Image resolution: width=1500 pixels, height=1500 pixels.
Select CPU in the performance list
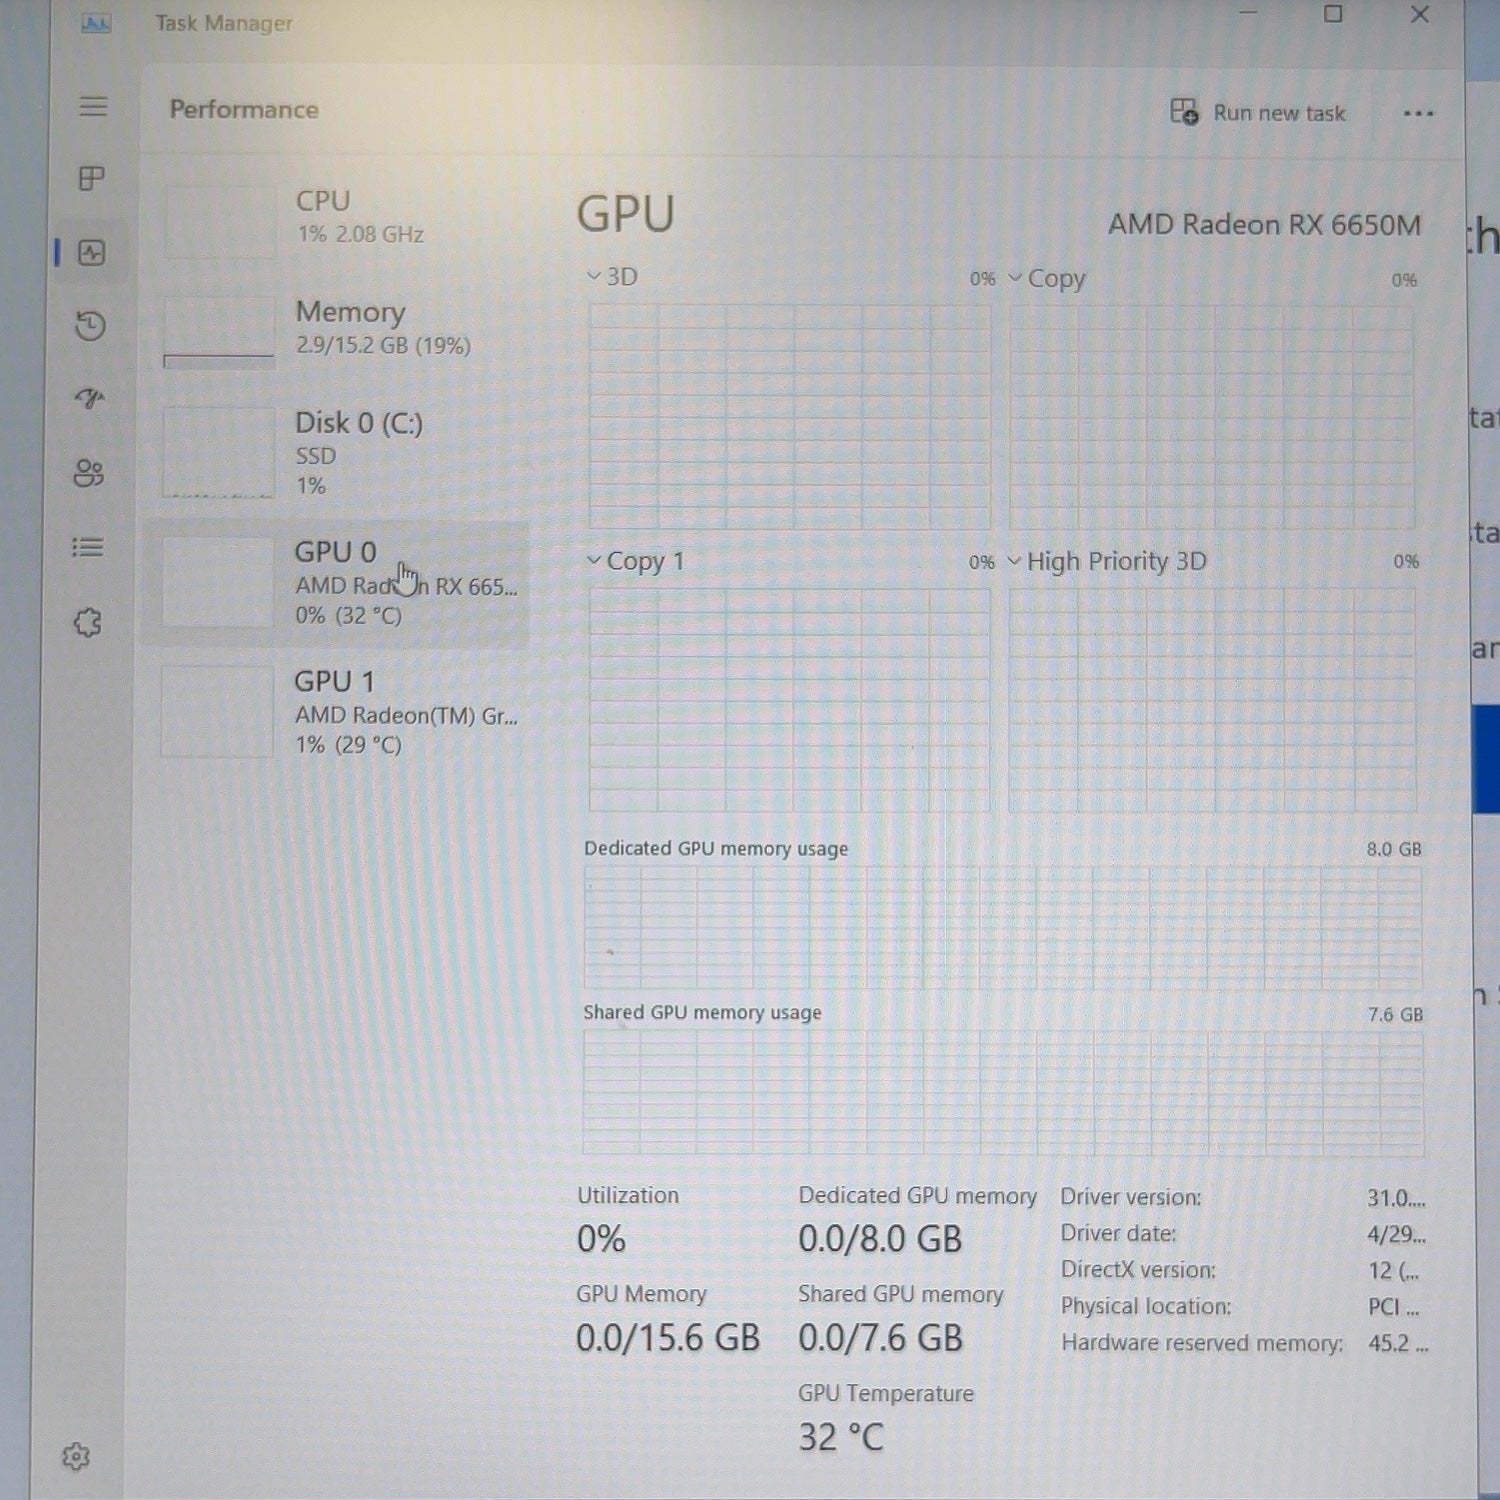340,220
